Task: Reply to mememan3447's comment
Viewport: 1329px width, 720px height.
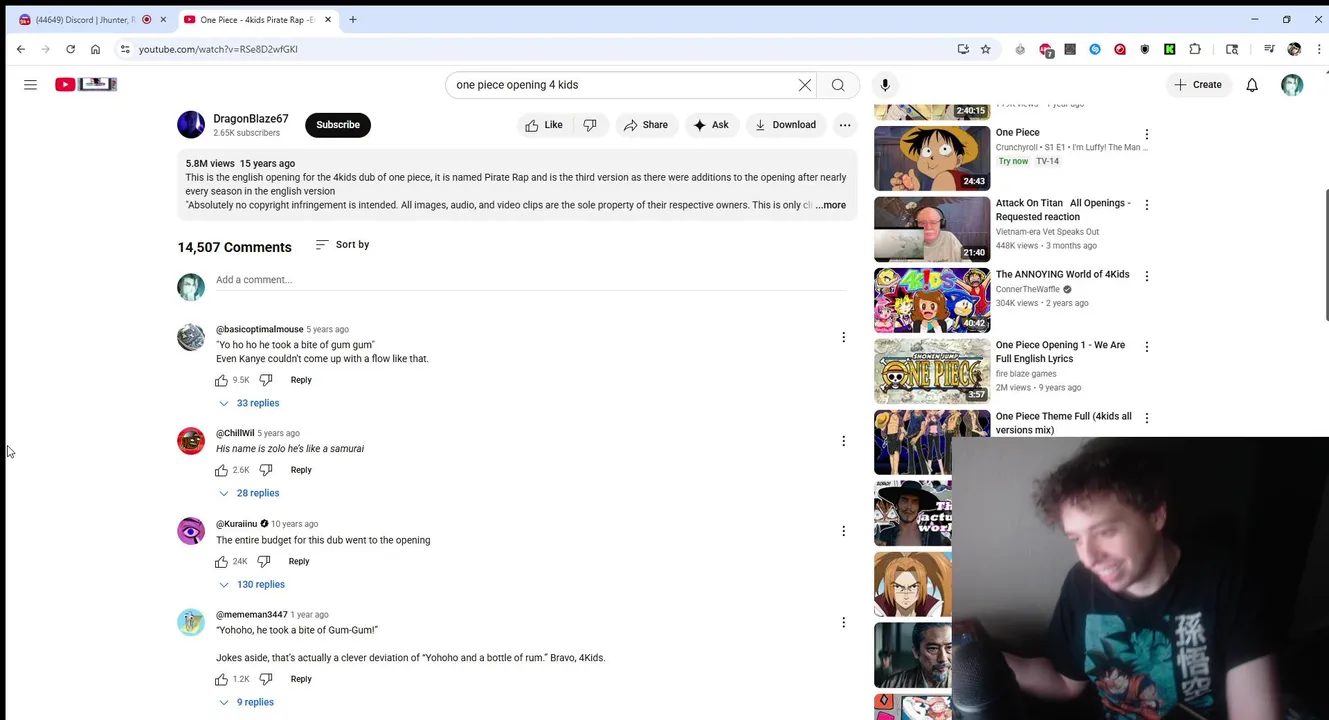Action: 301,679
